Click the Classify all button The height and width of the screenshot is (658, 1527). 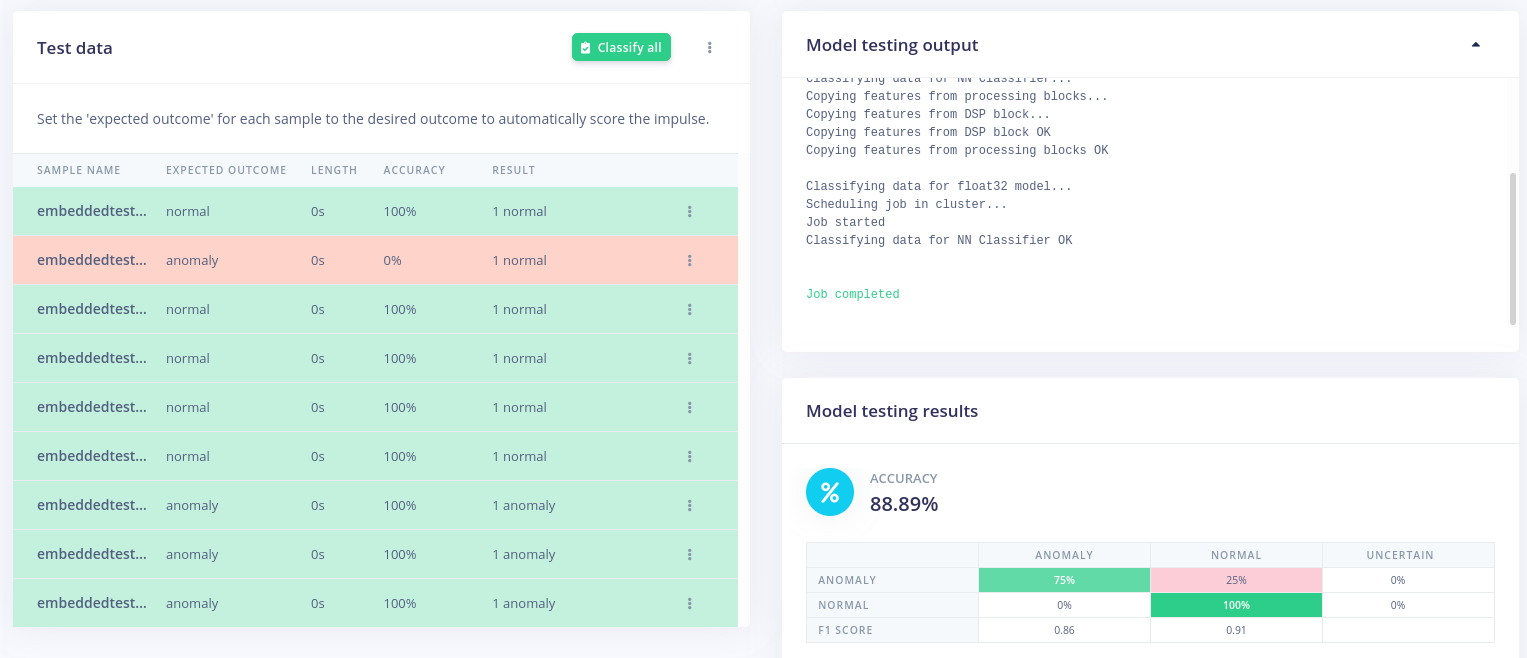point(621,48)
